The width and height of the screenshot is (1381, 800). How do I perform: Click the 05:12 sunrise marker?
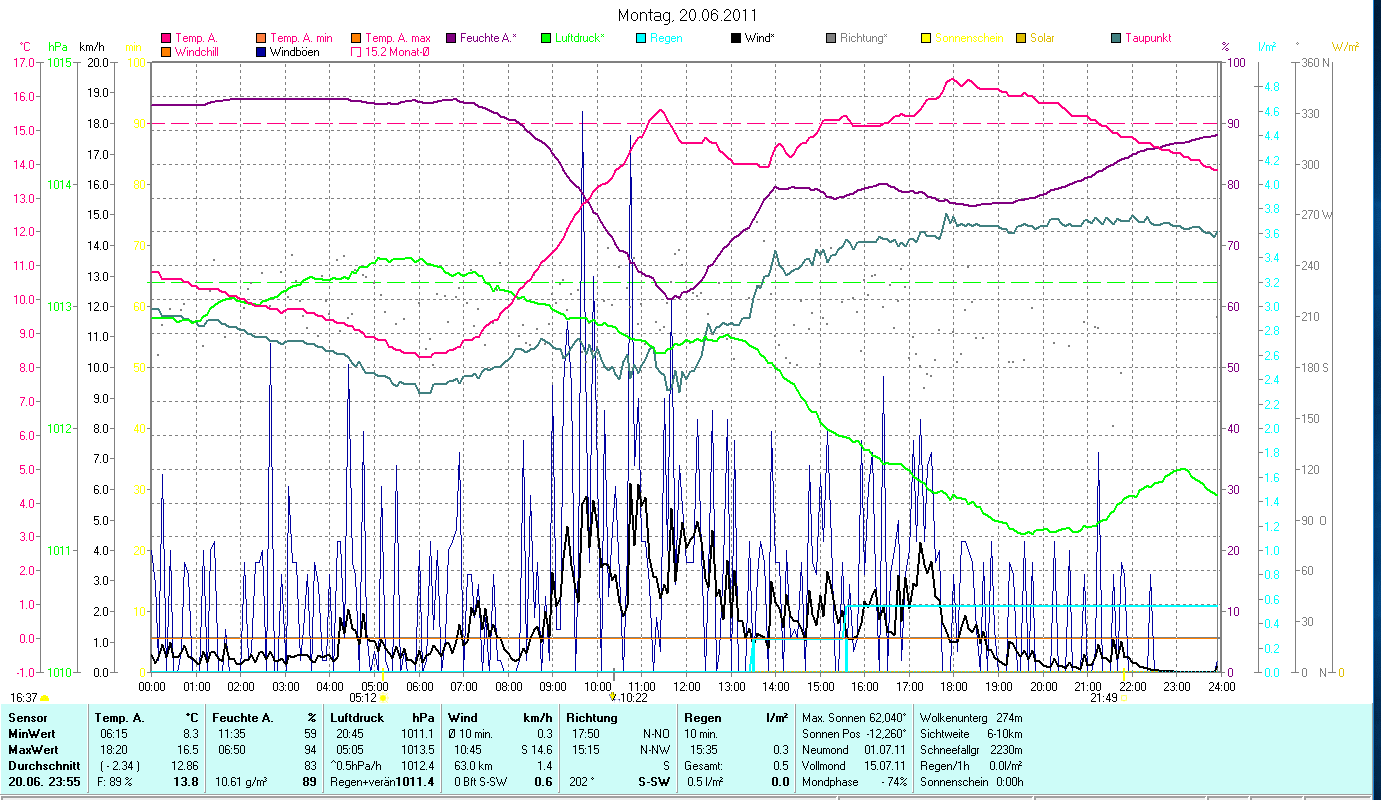coord(363,697)
